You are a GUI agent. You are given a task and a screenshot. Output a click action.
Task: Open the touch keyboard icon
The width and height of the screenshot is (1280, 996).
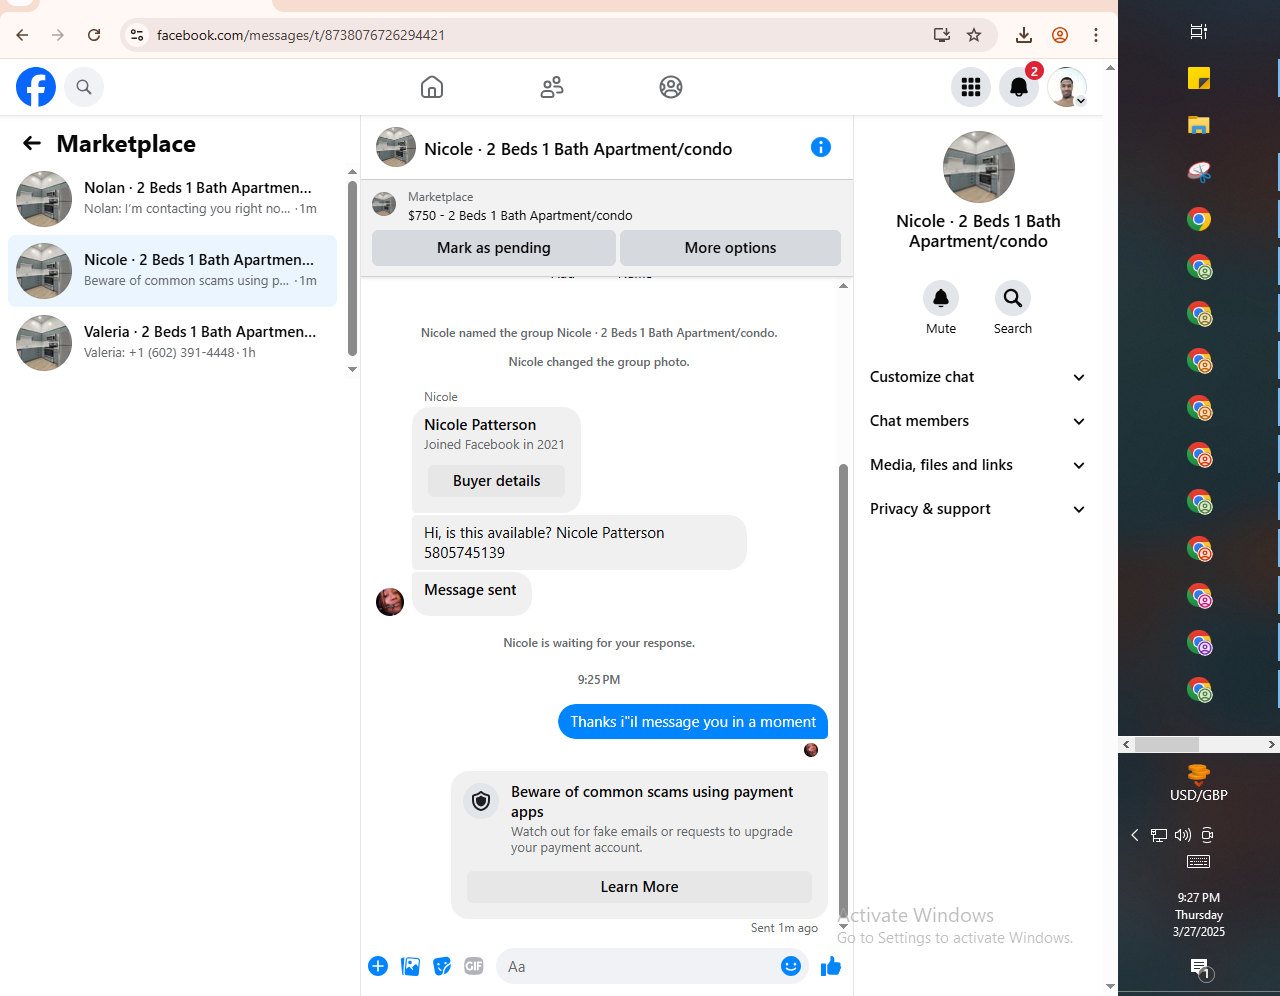pyautogui.click(x=1199, y=862)
